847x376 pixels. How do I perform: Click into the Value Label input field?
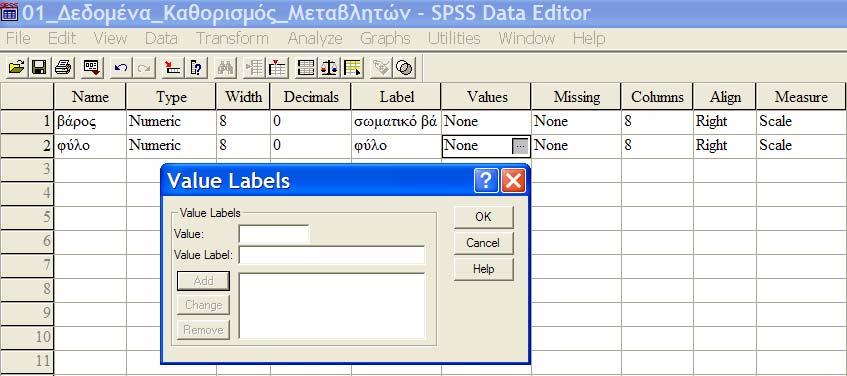(332, 255)
